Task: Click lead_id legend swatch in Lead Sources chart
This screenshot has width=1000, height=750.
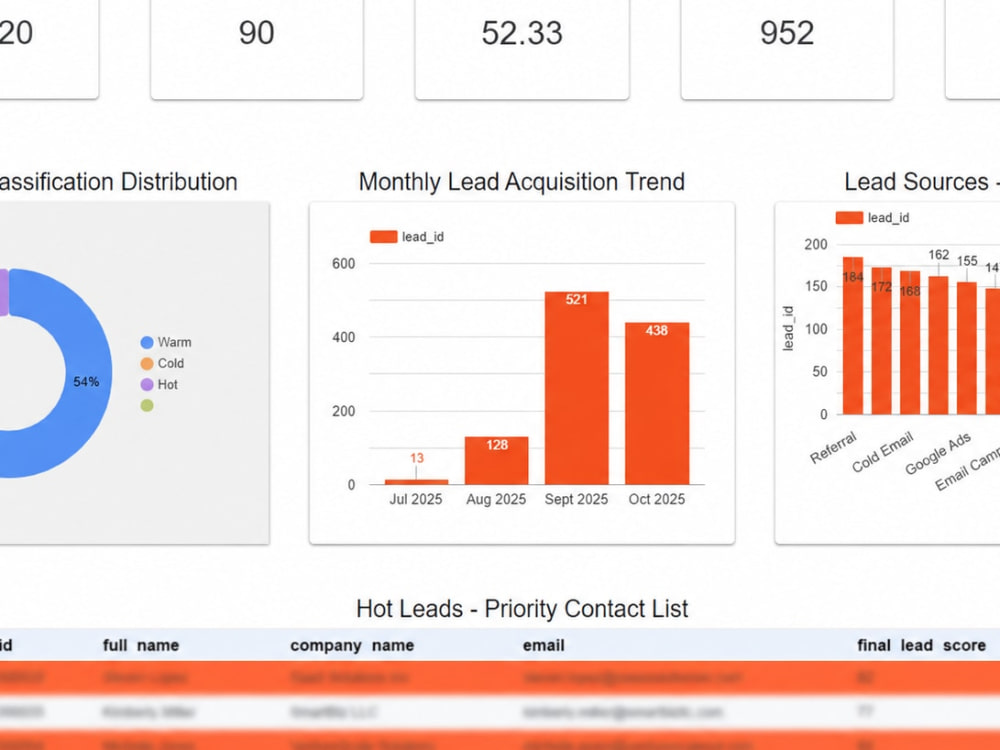Action: 849,217
